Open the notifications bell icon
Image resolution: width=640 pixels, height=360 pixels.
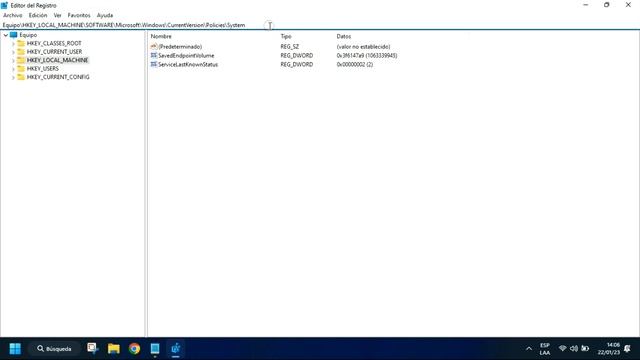627,349
